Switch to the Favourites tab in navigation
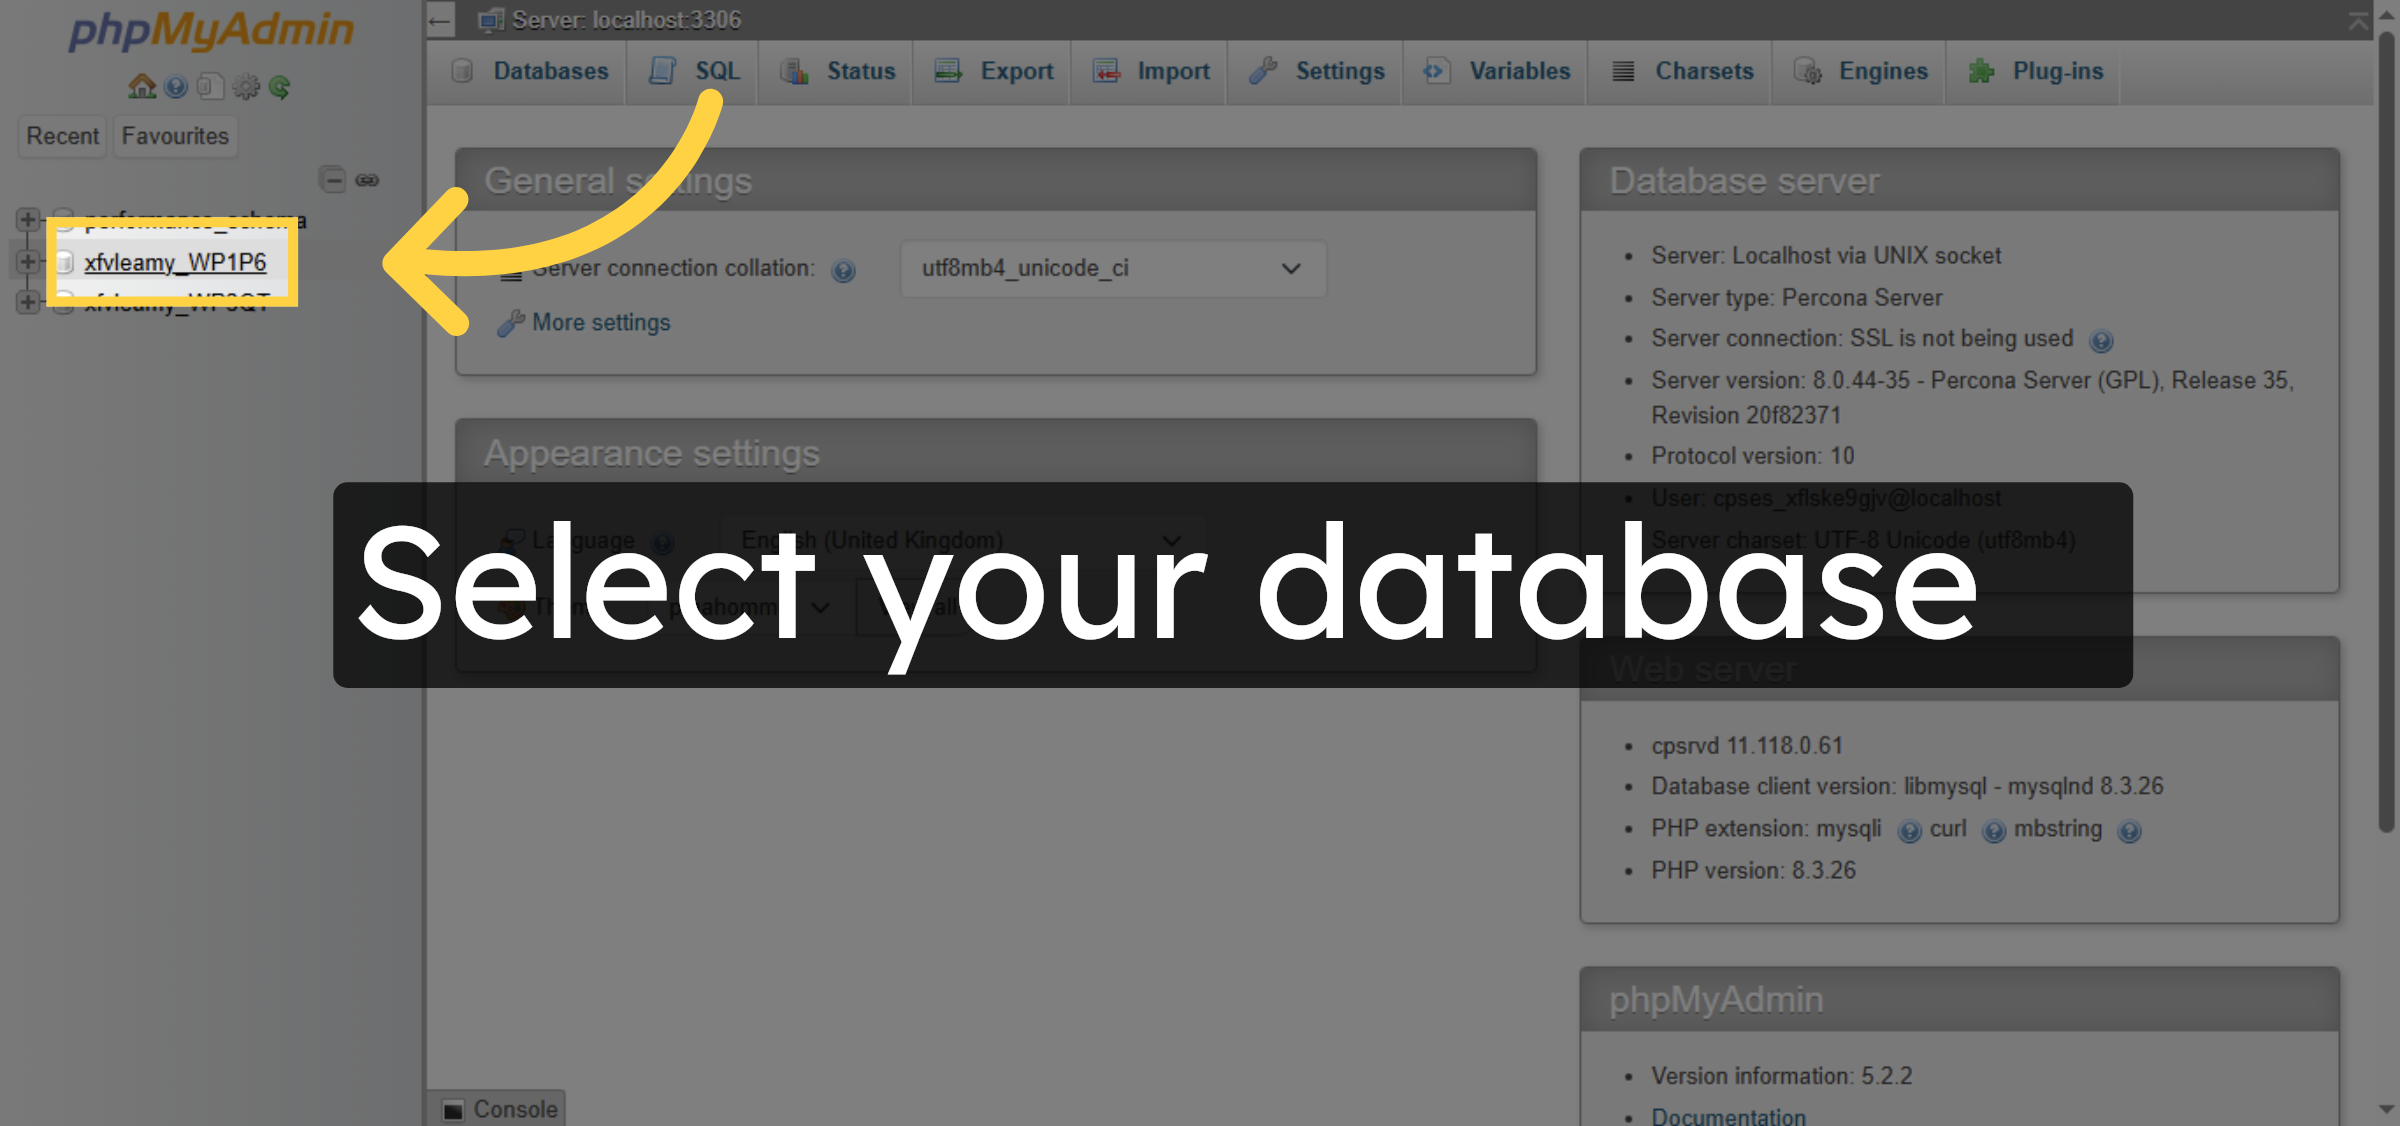The height and width of the screenshot is (1126, 2400). click(174, 136)
